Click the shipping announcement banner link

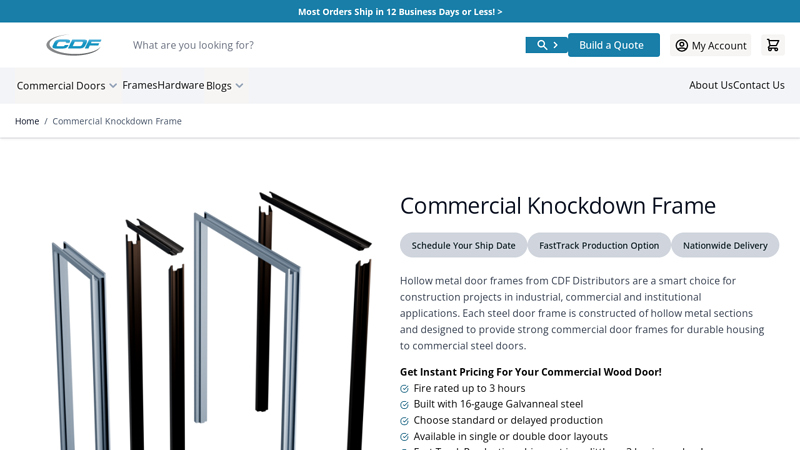[x=400, y=12]
